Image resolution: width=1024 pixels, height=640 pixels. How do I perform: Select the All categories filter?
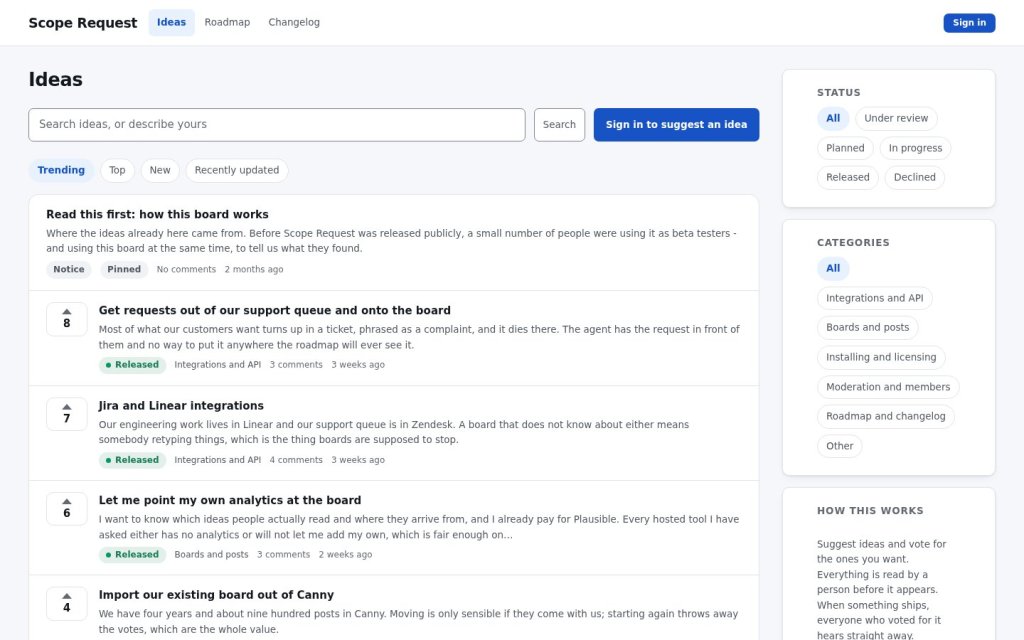833,268
